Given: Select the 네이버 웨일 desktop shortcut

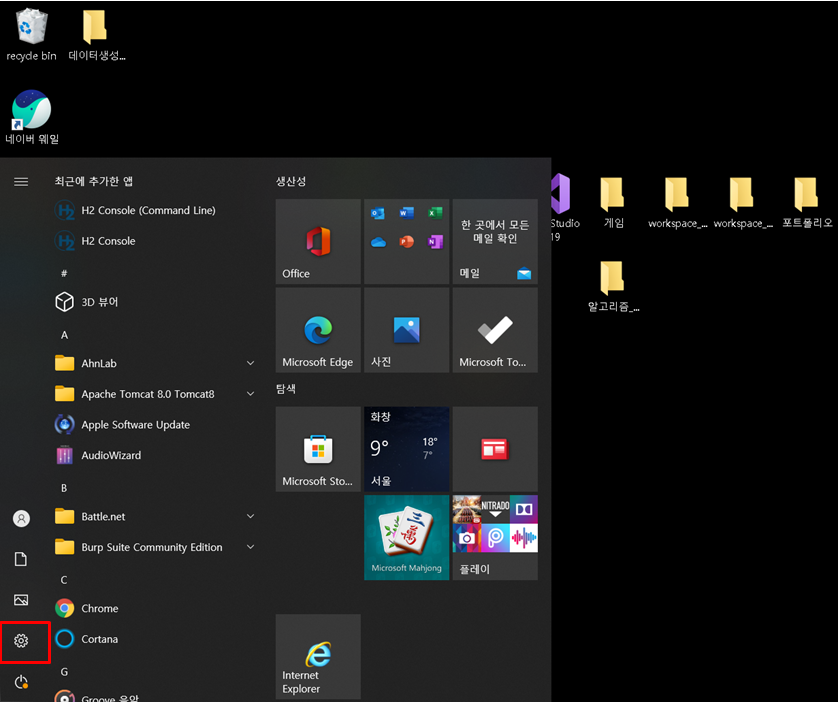Looking at the screenshot, I should [x=32, y=118].
